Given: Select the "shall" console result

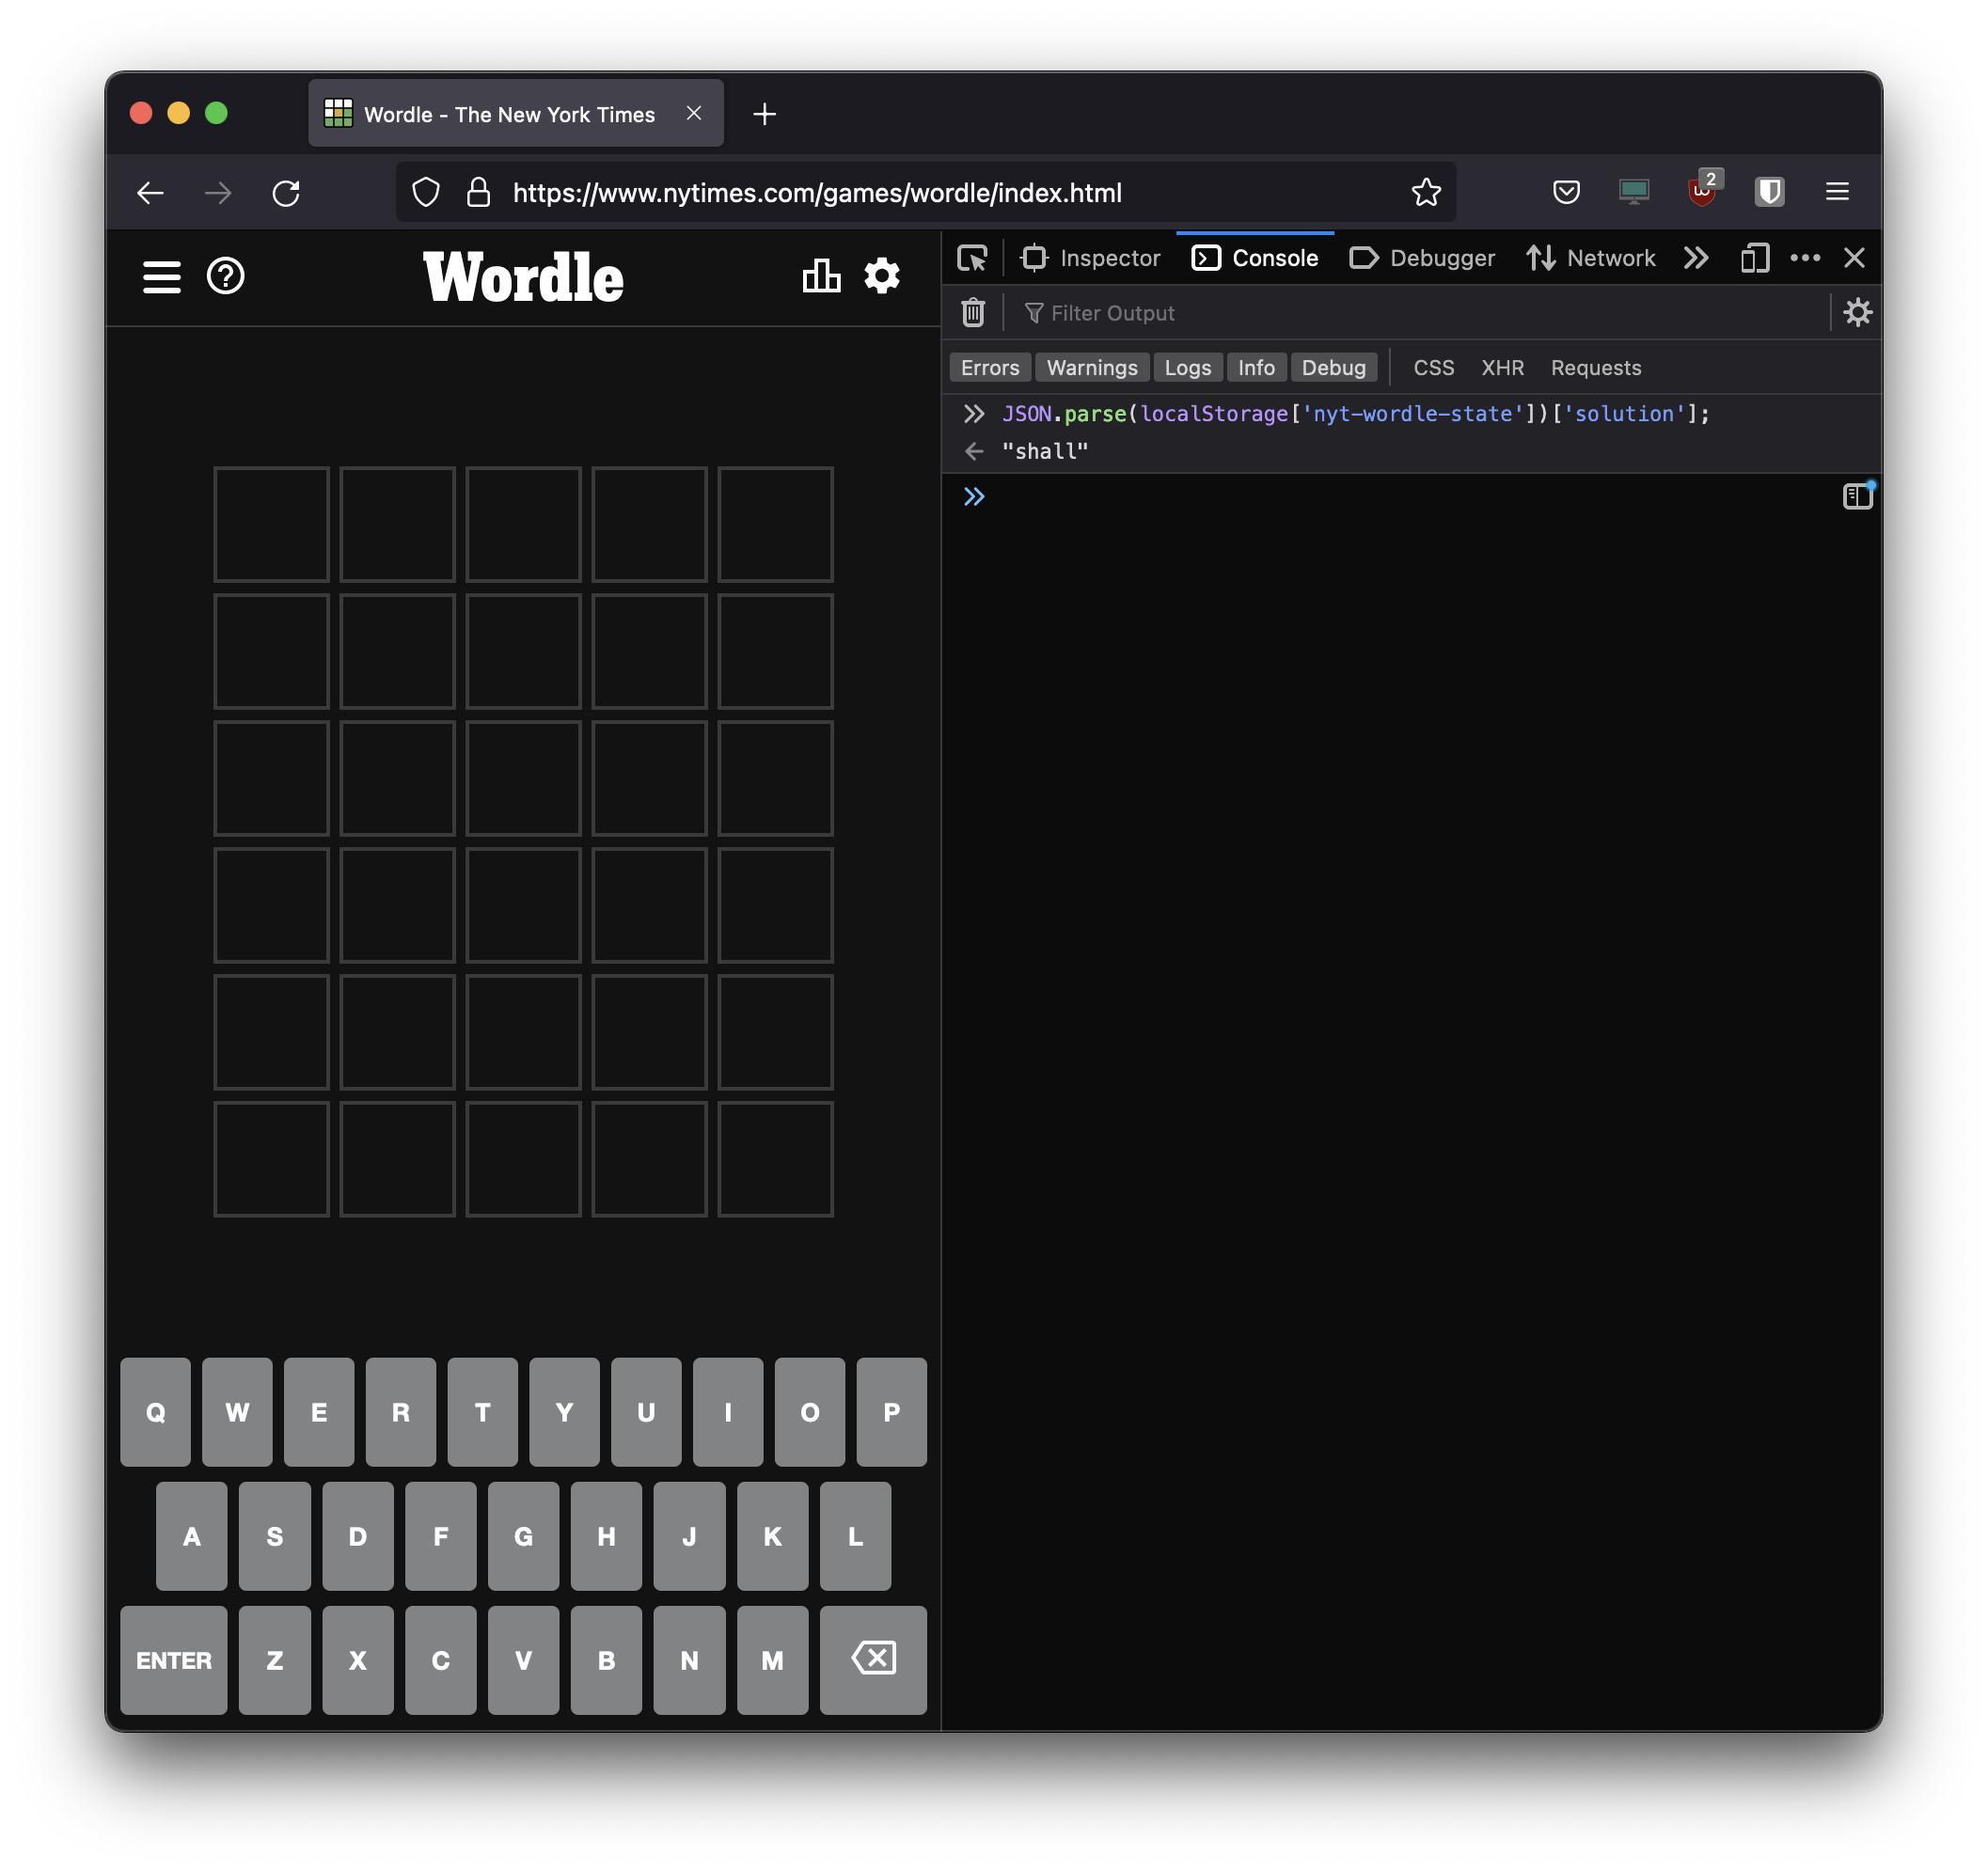Looking at the screenshot, I should tap(1045, 452).
